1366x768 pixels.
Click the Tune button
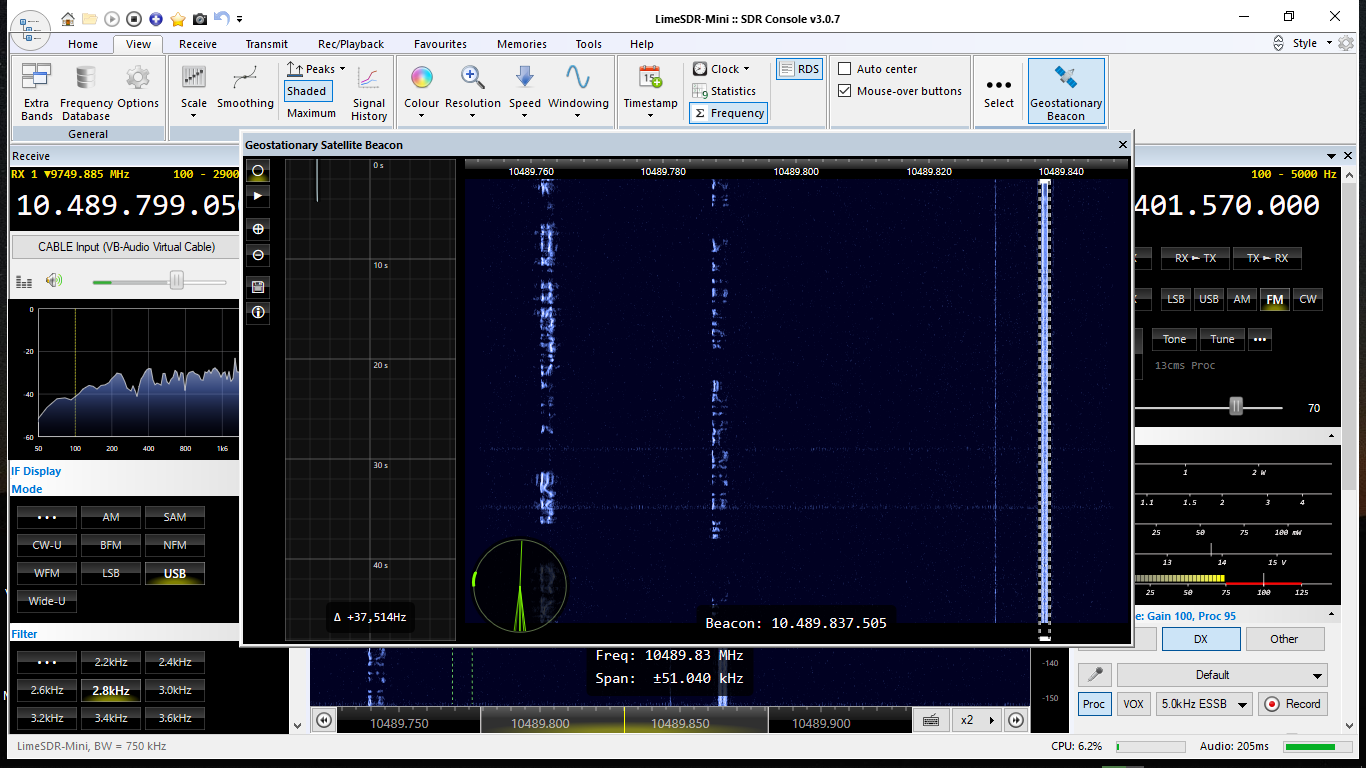click(1222, 339)
